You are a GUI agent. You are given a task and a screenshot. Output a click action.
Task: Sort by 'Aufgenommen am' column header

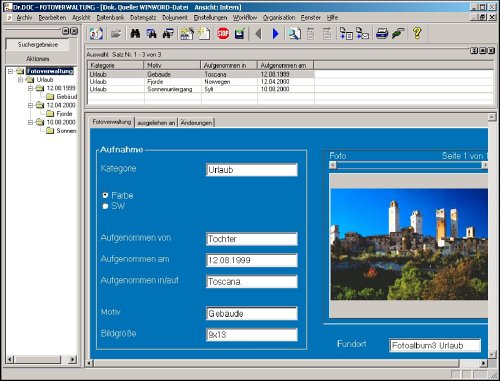[x=286, y=65]
